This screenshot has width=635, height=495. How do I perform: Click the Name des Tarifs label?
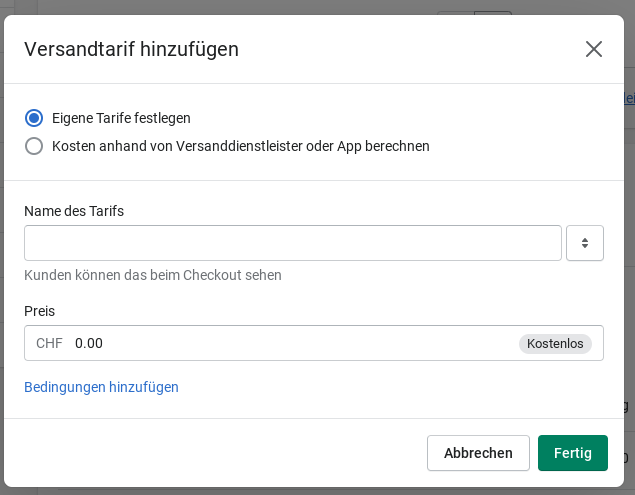click(x=74, y=210)
